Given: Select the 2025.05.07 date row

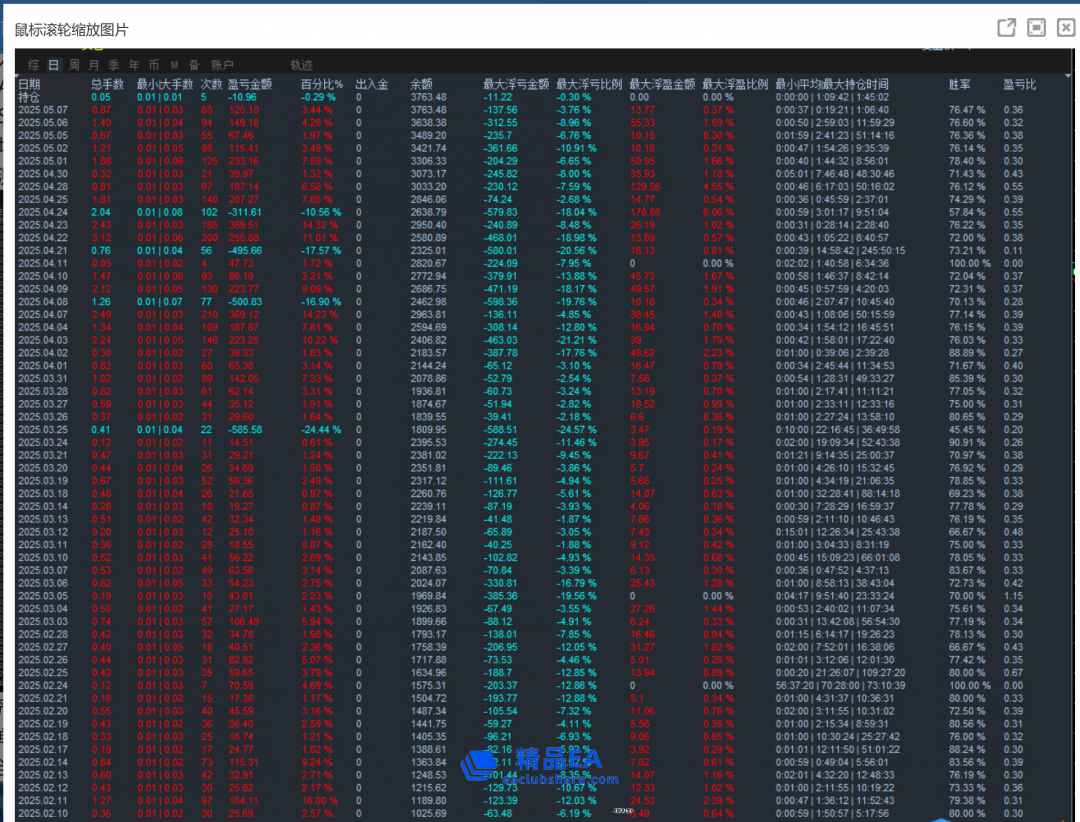Looking at the screenshot, I should 42,110.
